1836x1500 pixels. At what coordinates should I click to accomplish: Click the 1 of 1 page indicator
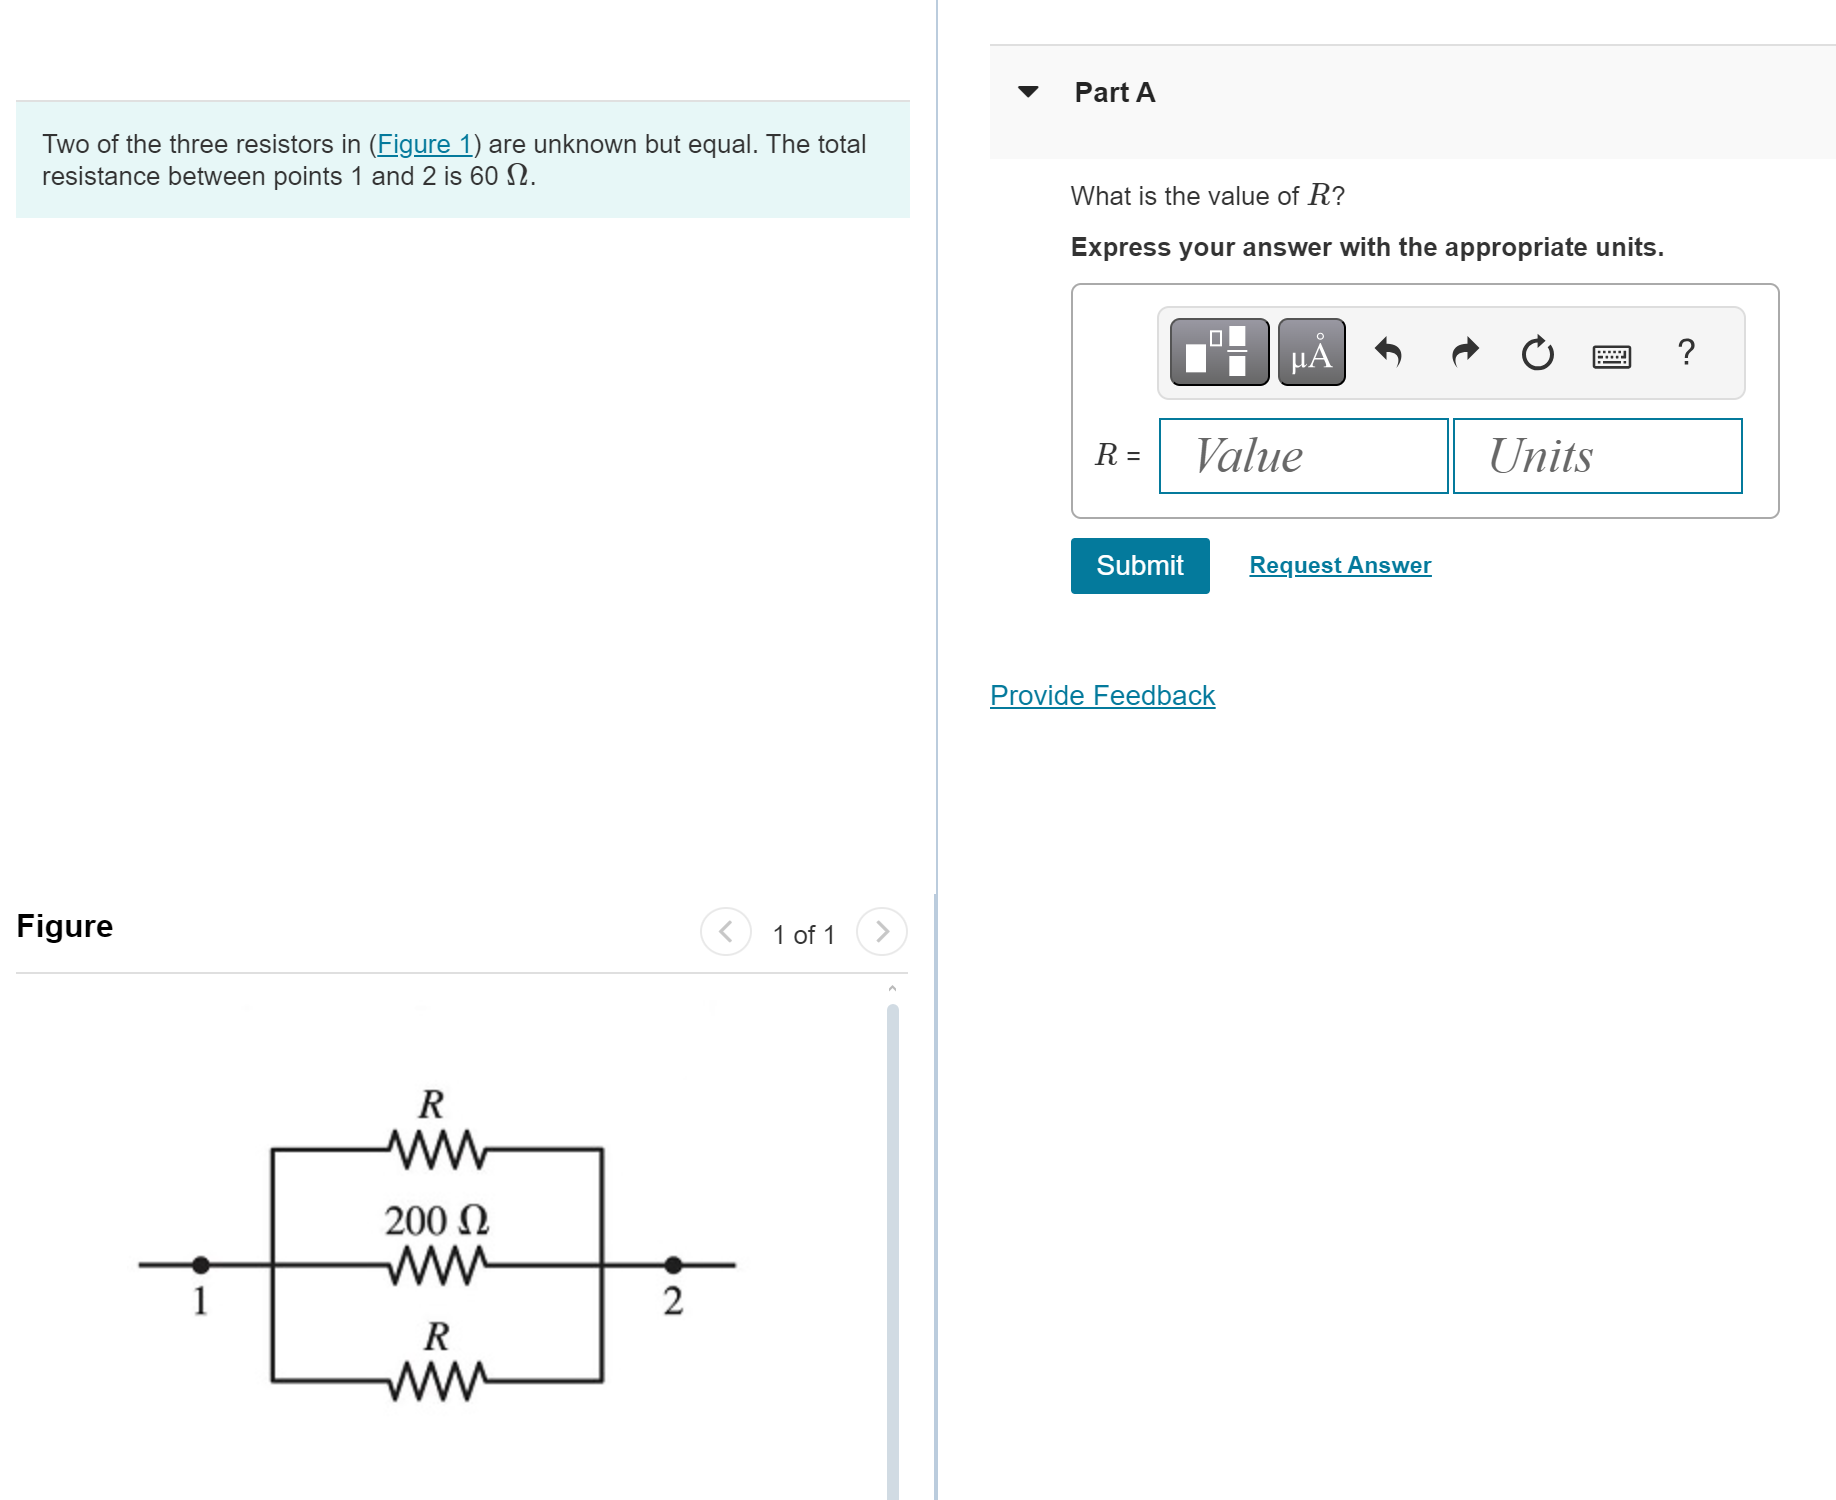[x=803, y=934]
